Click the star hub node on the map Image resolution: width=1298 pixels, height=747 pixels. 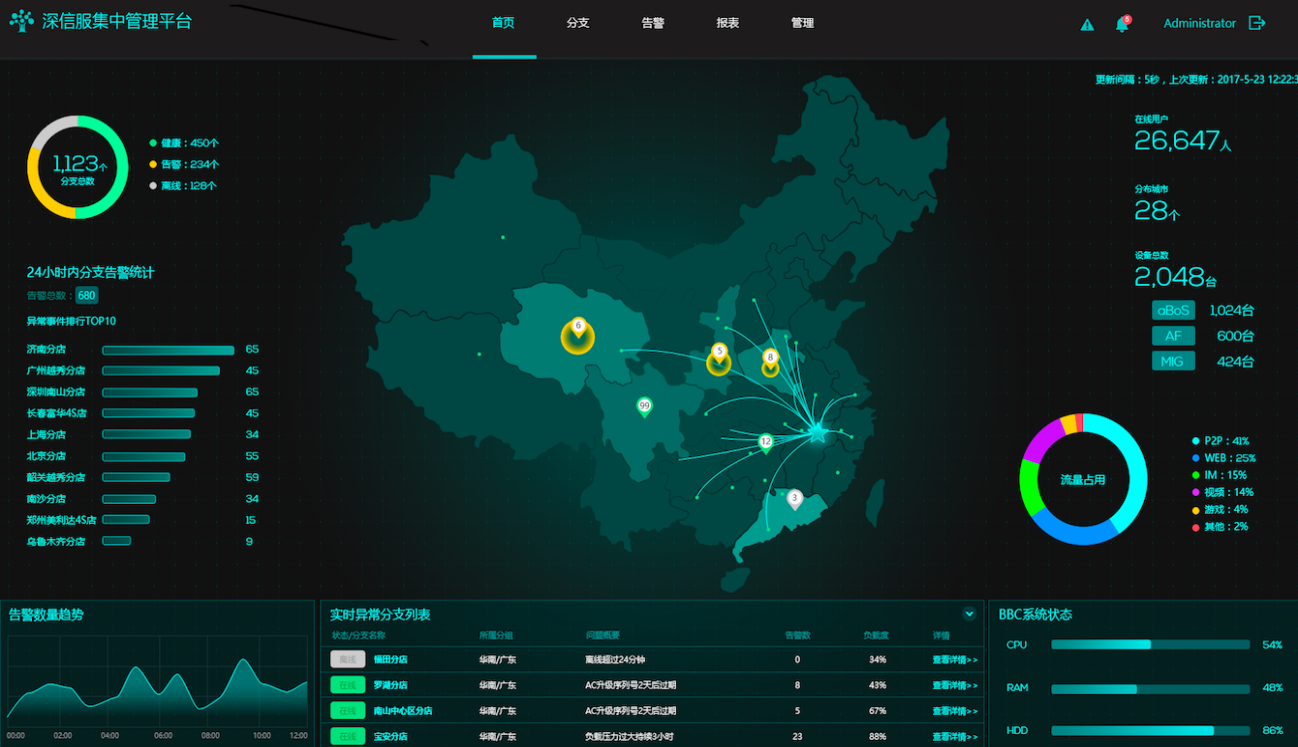click(817, 433)
